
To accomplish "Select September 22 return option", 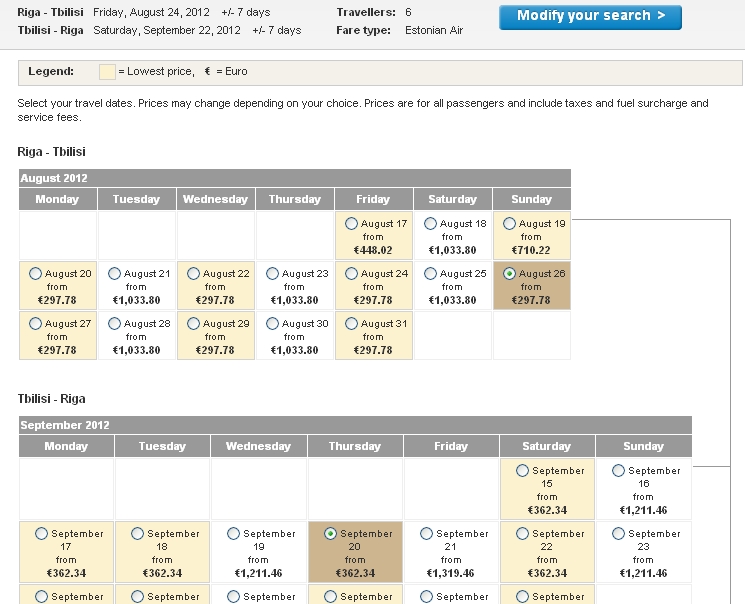I will point(522,534).
